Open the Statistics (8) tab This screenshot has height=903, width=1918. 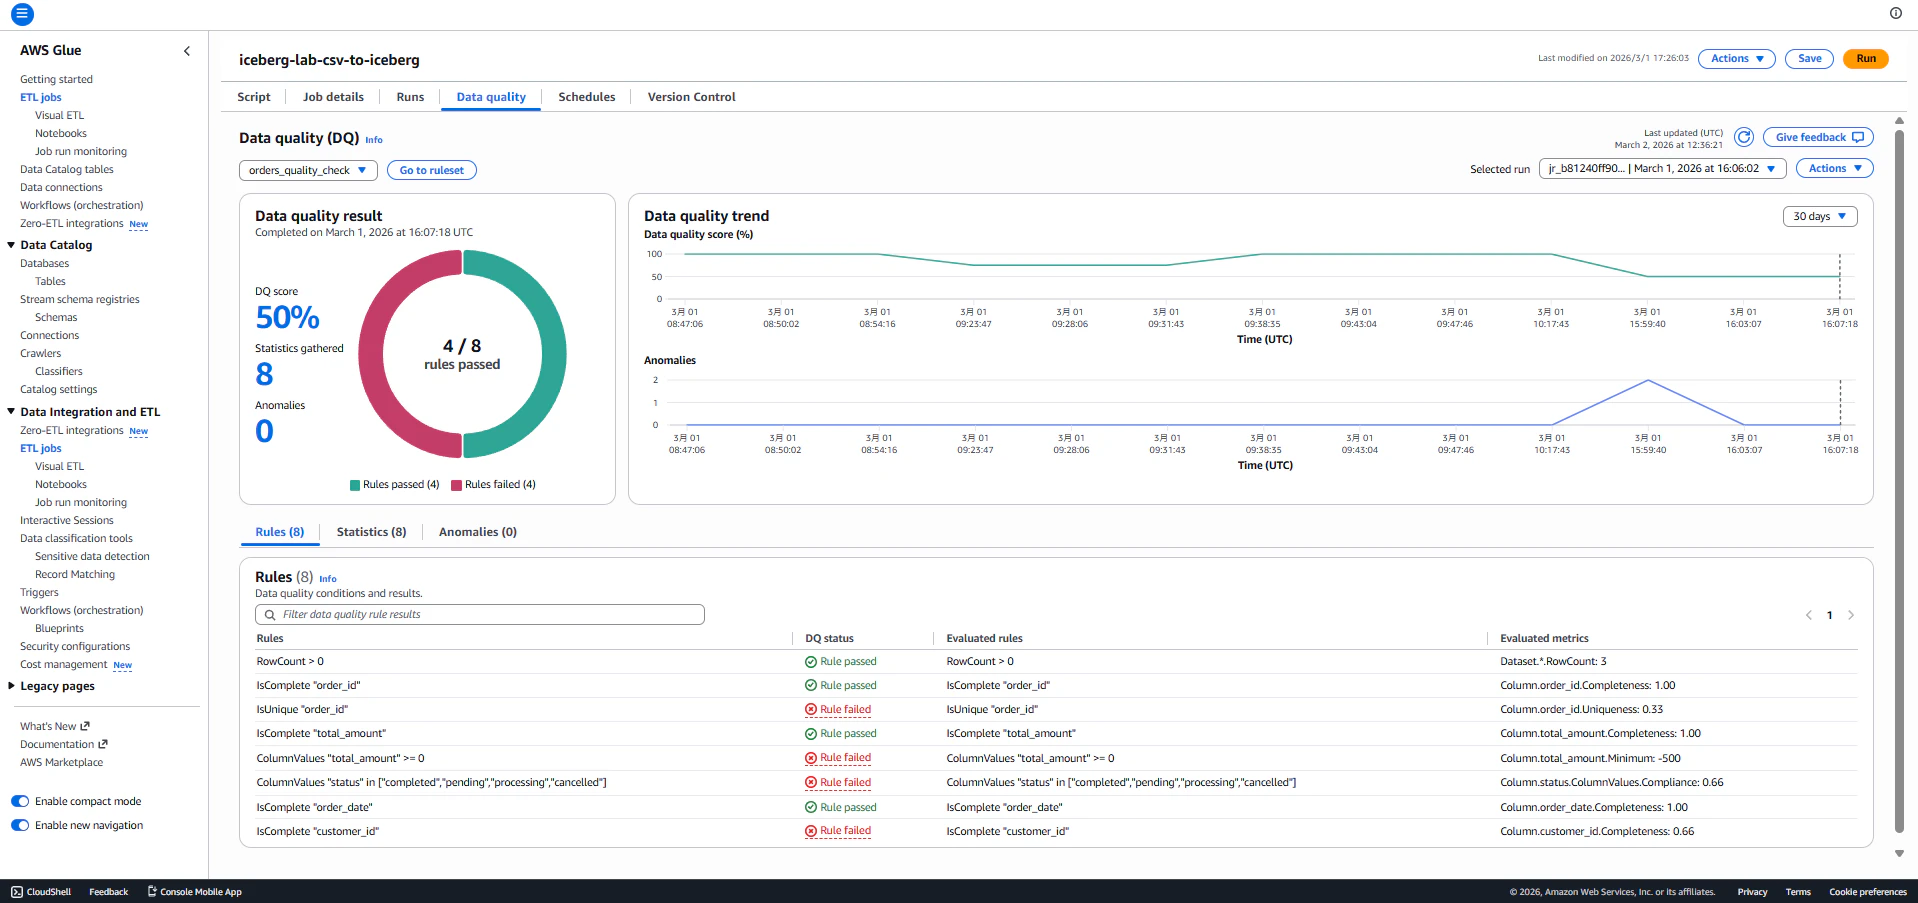pyautogui.click(x=371, y=532)
